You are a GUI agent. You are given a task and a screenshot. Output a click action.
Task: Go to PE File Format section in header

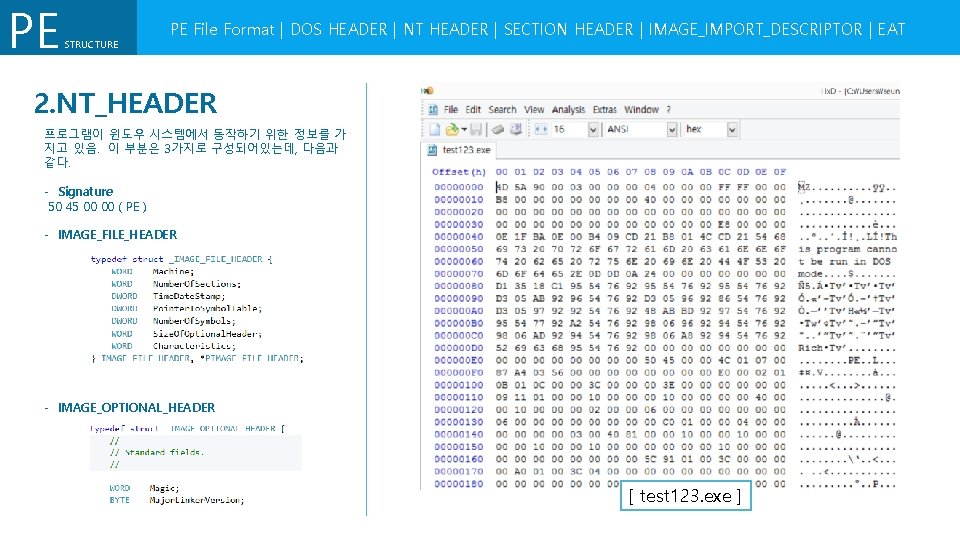(222, 29)
